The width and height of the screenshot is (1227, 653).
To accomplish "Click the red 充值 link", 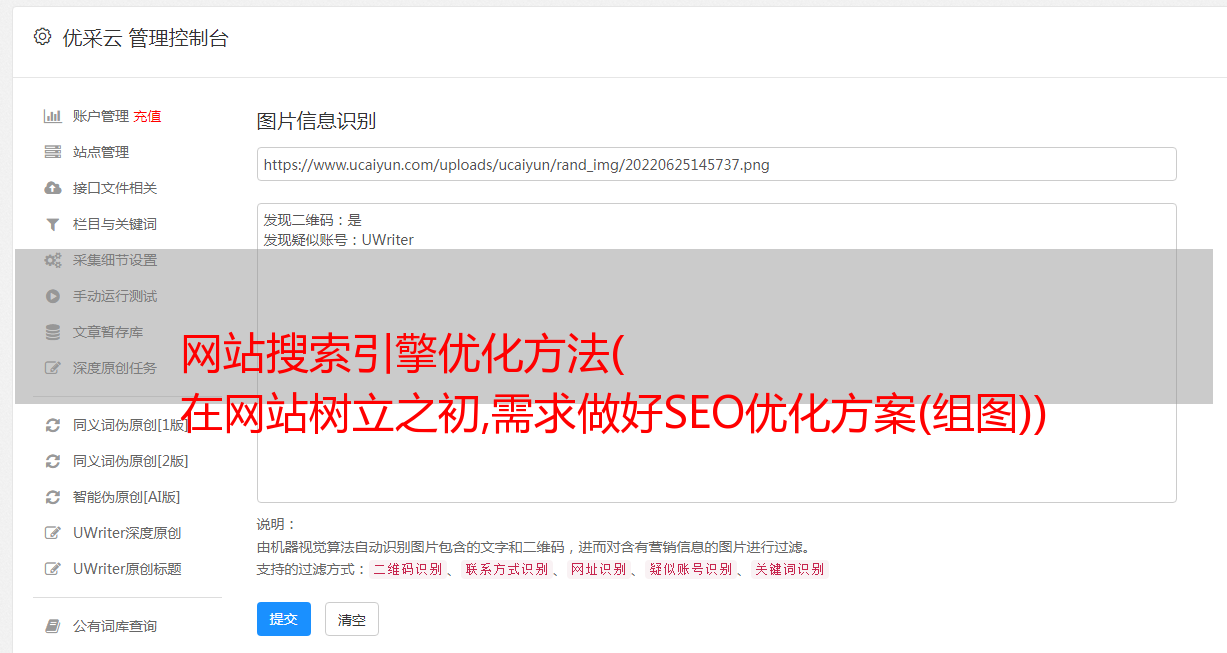I will [147, 116].
